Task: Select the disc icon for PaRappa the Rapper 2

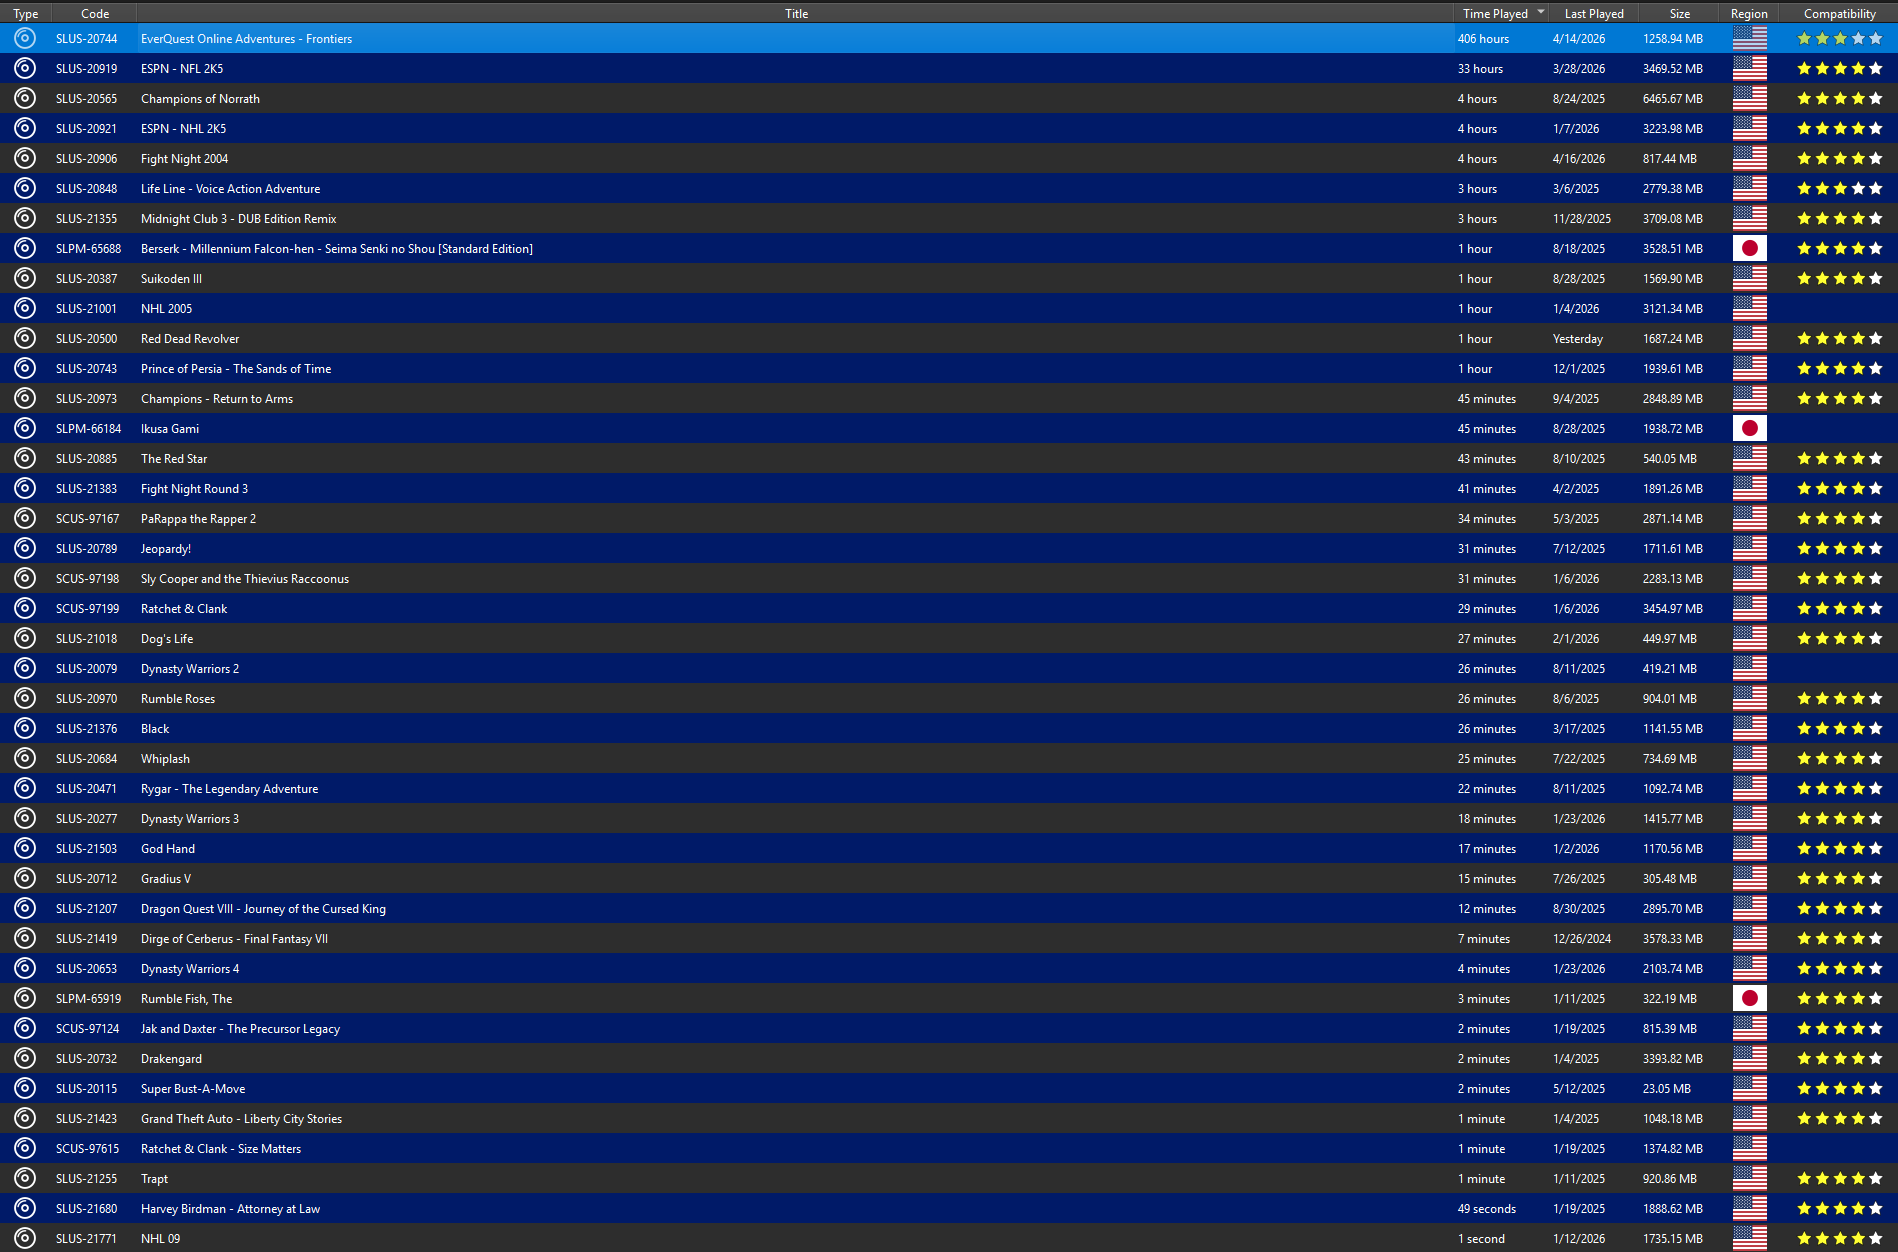Action: 25,518
